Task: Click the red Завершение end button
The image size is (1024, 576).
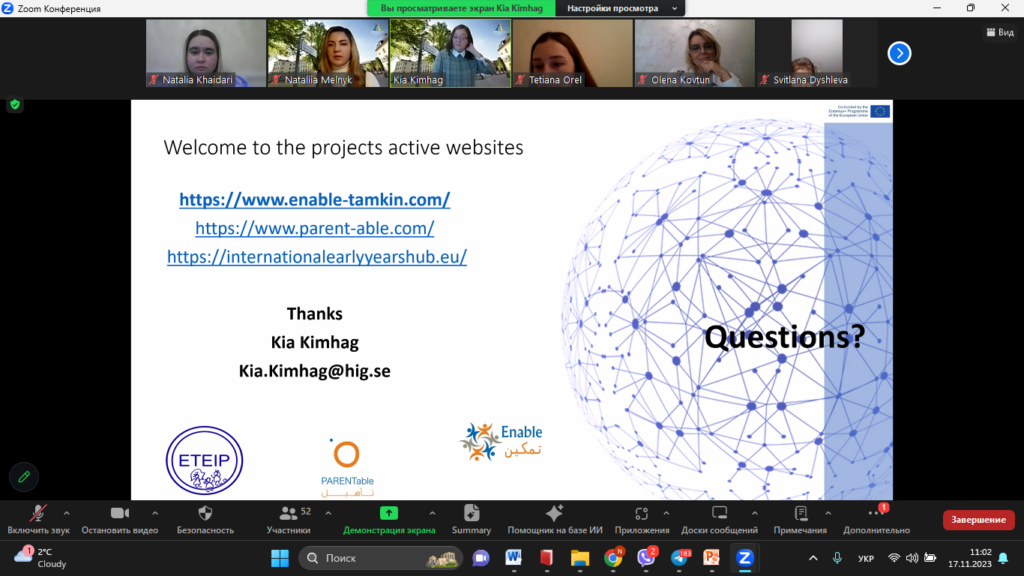Action: pyautogui.click(x=978, y=520)
